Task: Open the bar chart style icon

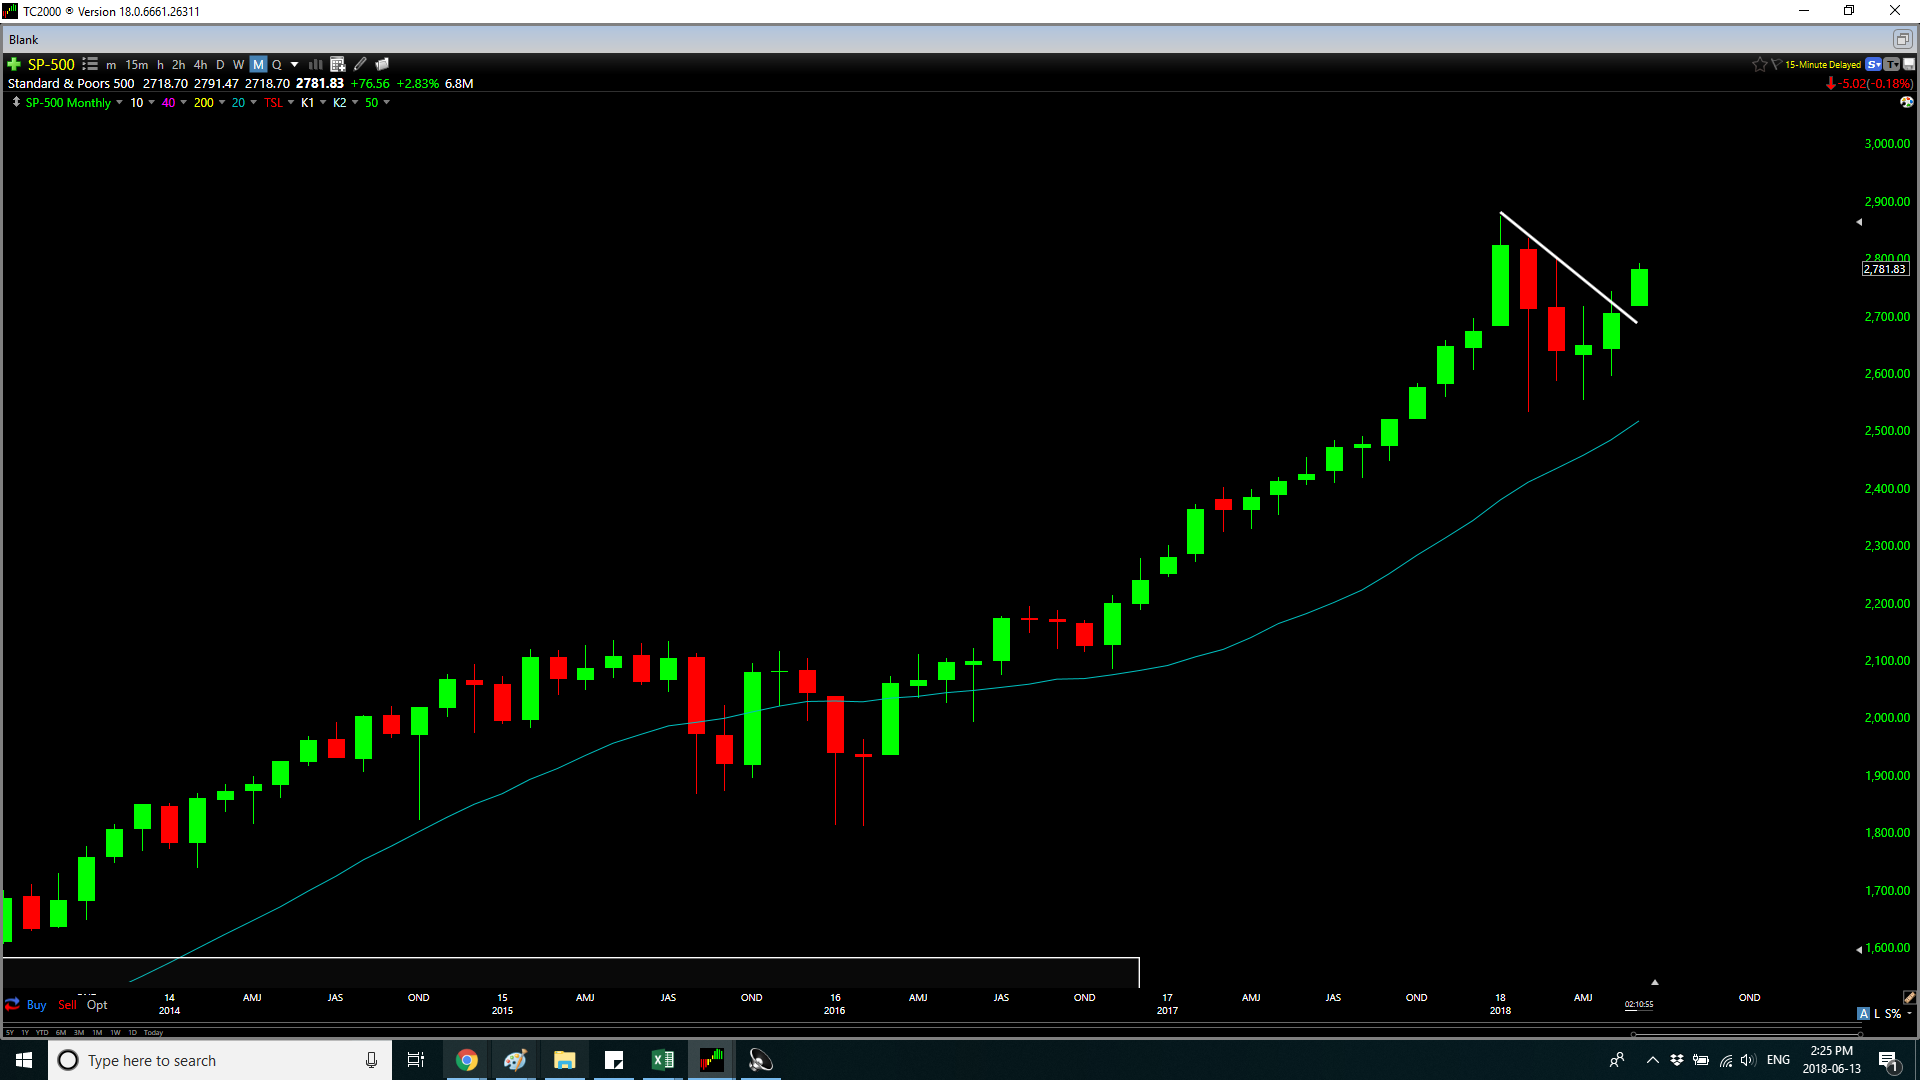Action: [315, 64]
